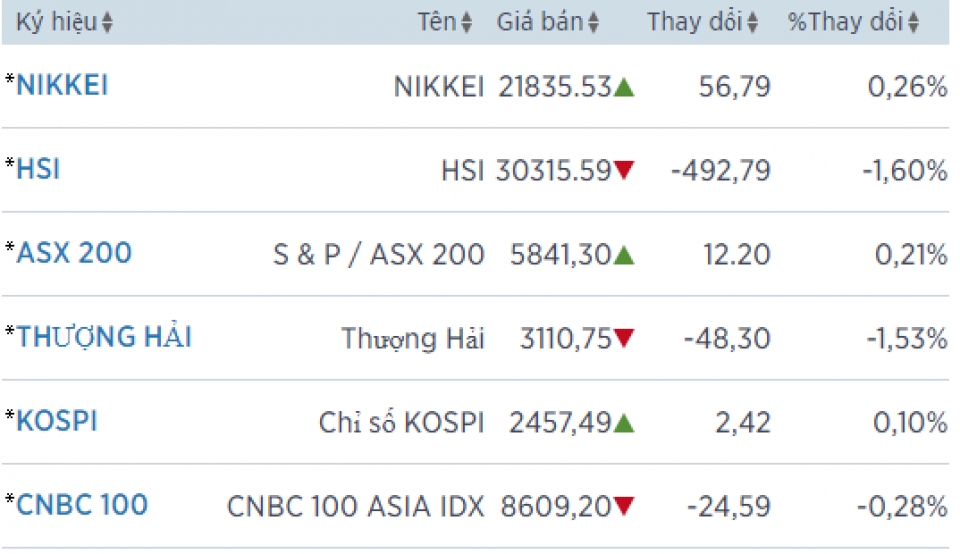This screenshot has width=960, height=554.
Task: Click the sort arrows beside Thay đổi
Action: click(753, 23)
